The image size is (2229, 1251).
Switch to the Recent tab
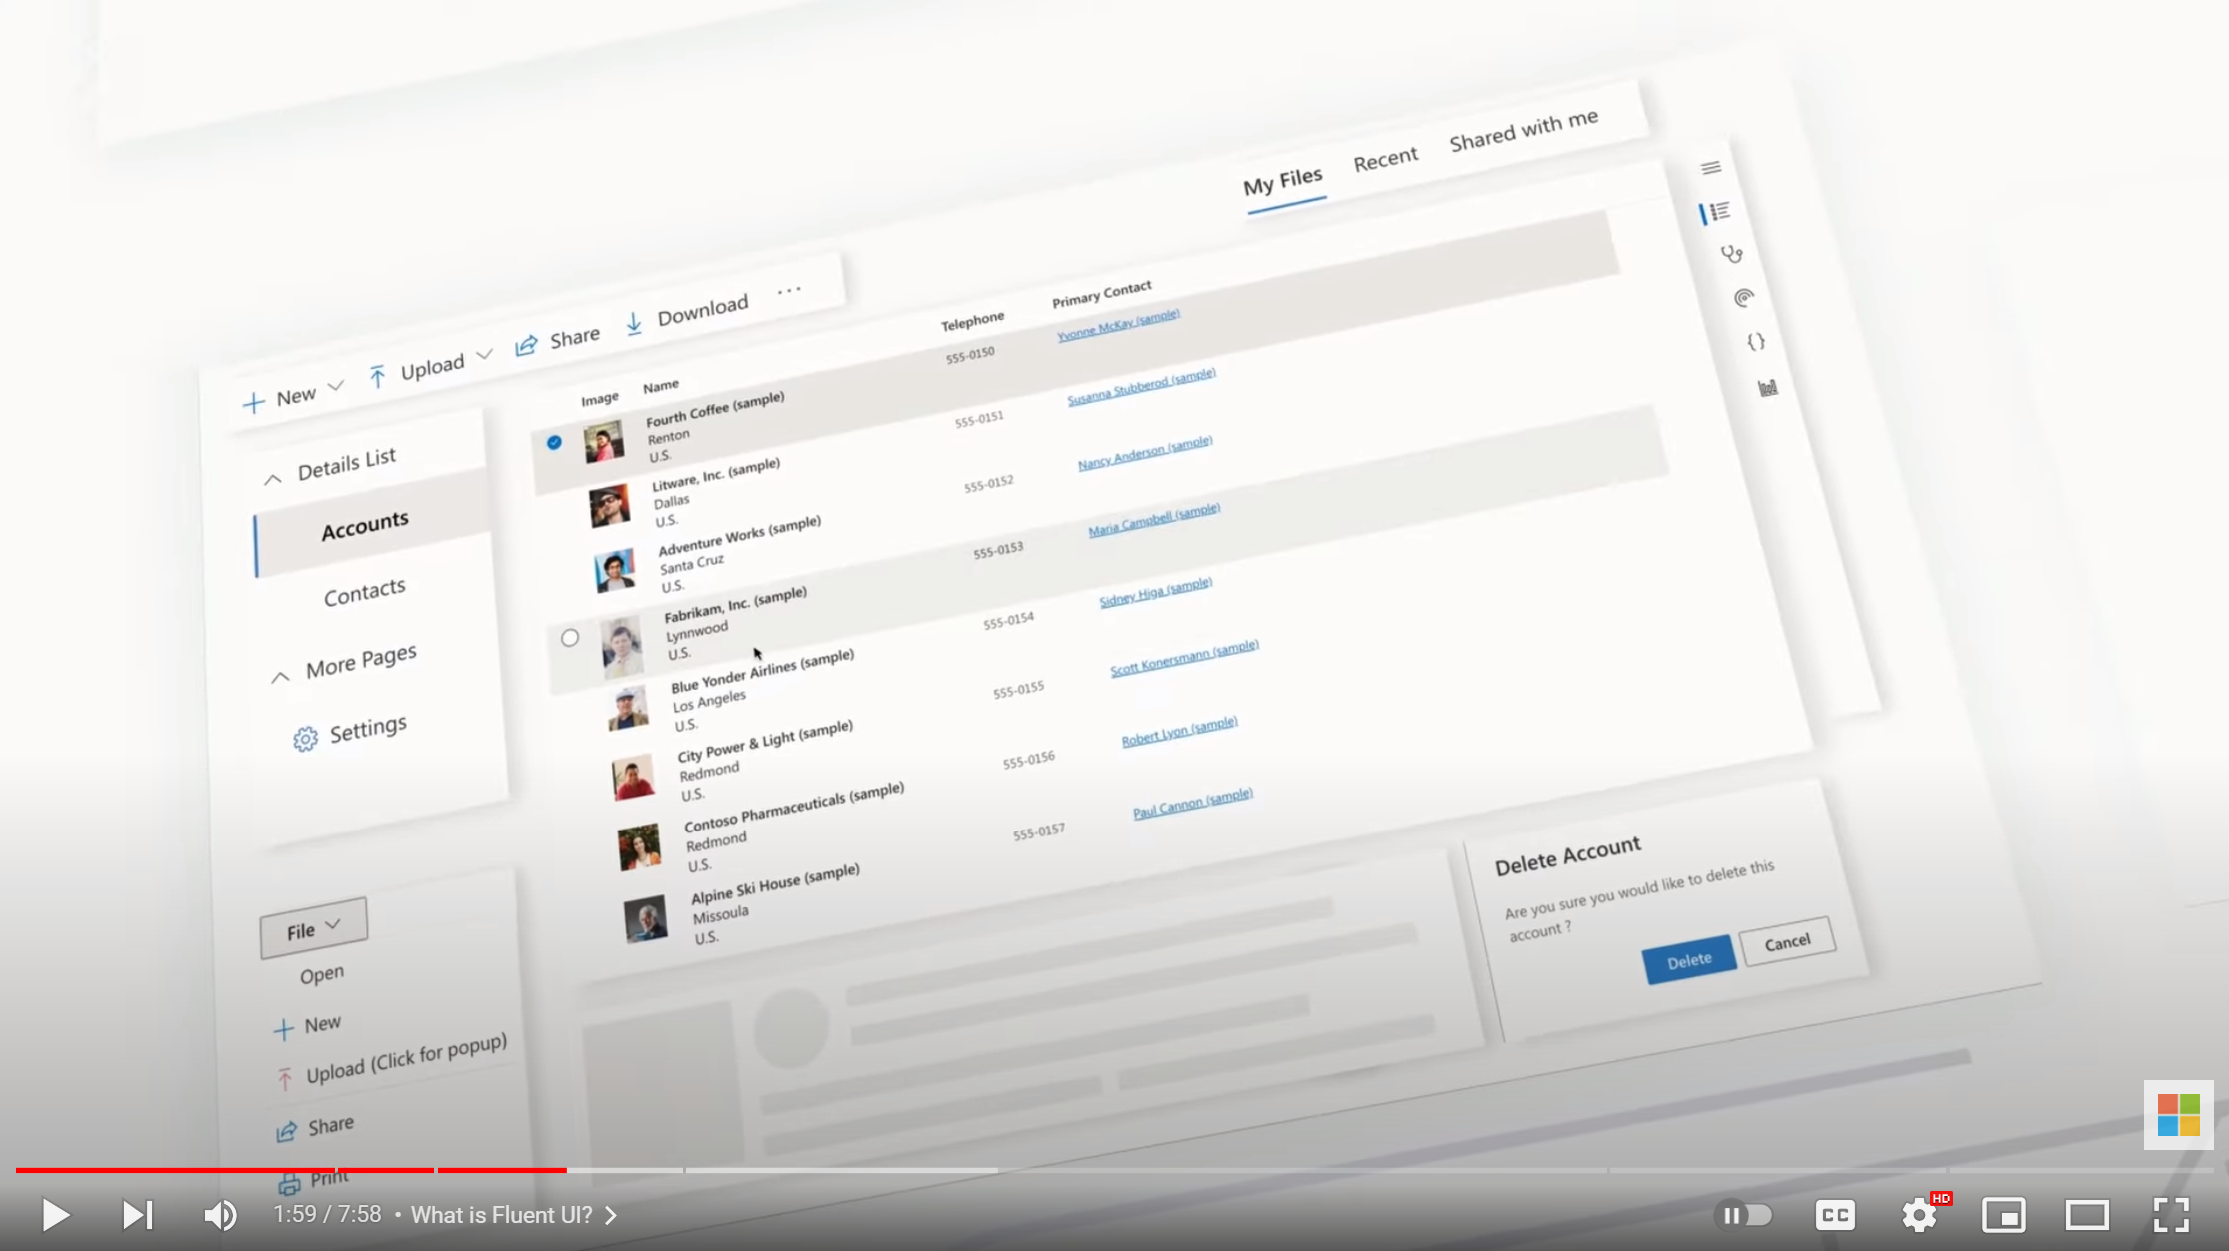1385,159
